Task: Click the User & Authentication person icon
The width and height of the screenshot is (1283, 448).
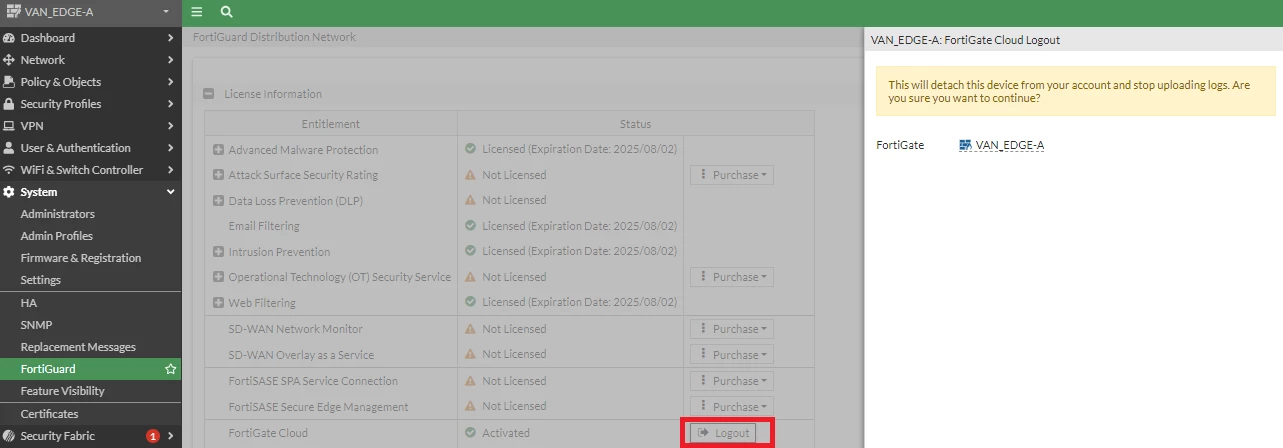Action: point(9,148)
